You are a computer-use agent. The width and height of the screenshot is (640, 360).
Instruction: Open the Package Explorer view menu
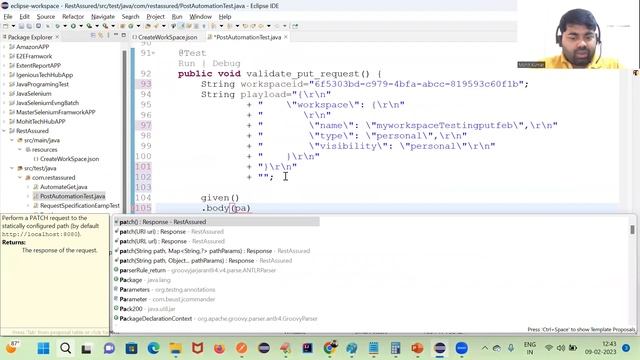pyautogui.click(x=108, y=36)
